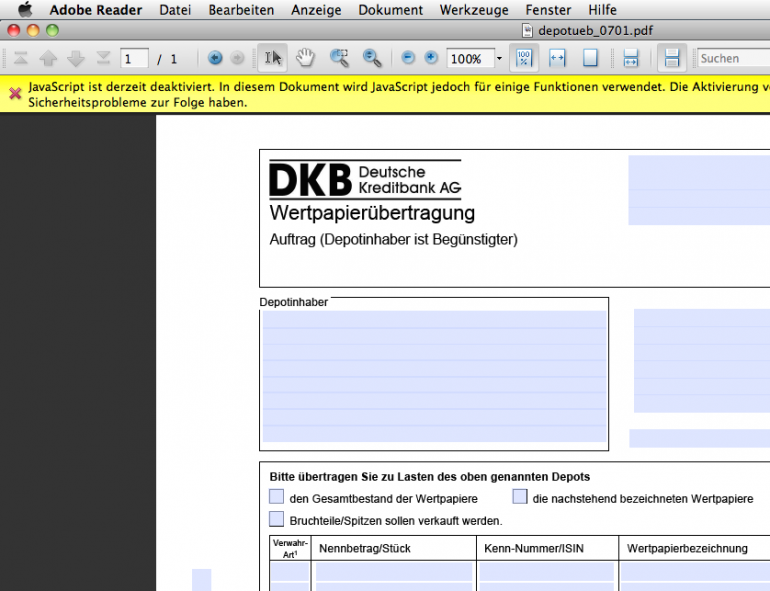This screenshot has width=770, height=591.
Task: Click the zoom out minus button
Action: point(408,58)
